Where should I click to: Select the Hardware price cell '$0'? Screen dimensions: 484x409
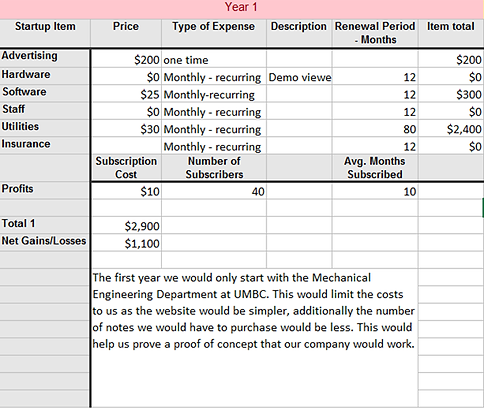[x=126, y=77]
